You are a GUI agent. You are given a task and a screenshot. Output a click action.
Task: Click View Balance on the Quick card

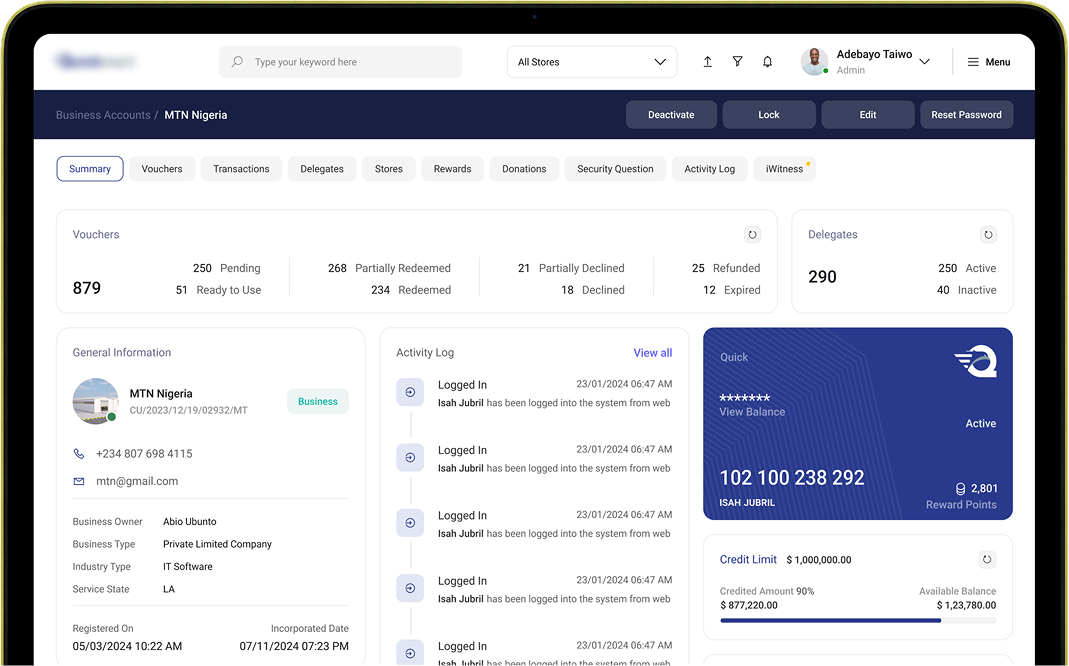point(753,412)
